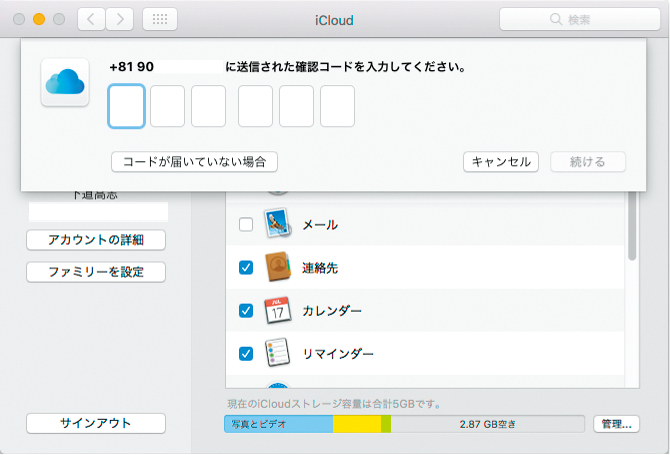Click the +81 90 phone number text

point(132,67)
